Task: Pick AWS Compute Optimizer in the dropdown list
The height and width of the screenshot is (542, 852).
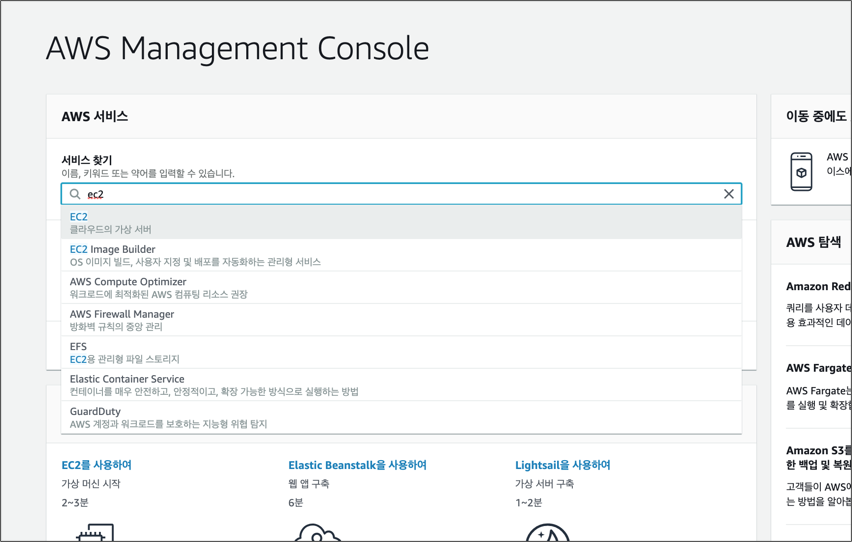Action: coord(401,288)
